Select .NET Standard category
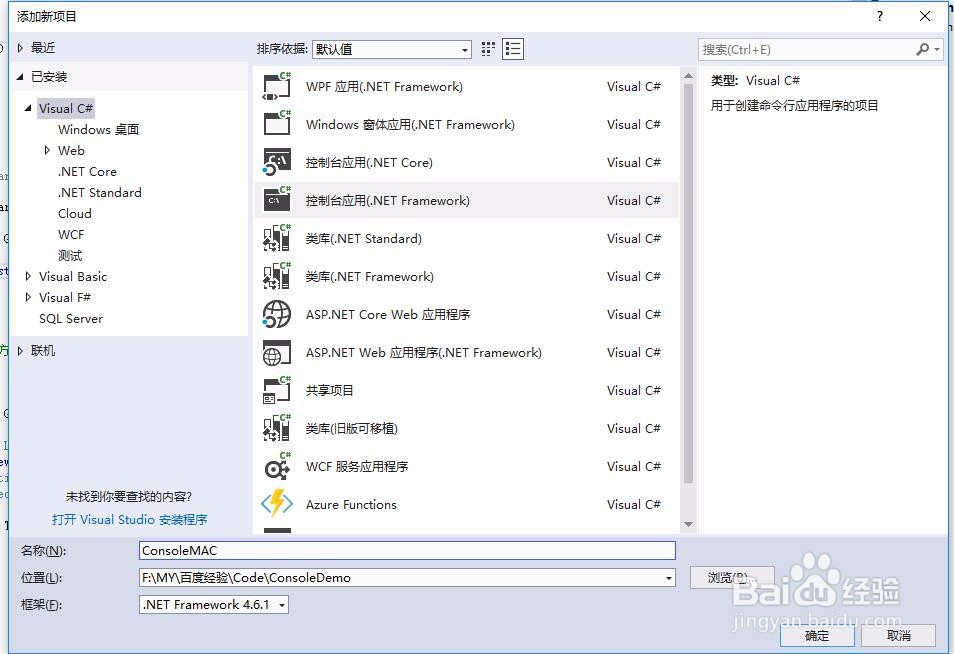Screen dimensions: 954x654 (100, 192)
